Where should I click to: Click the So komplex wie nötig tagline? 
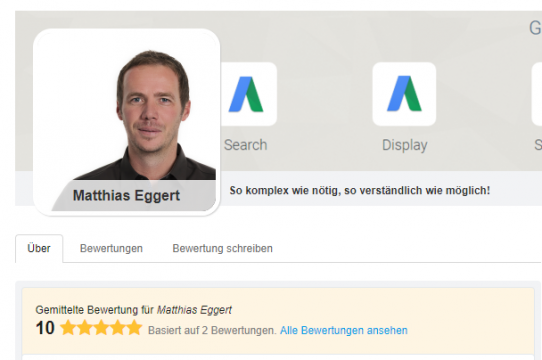click(x=360, y=191)
